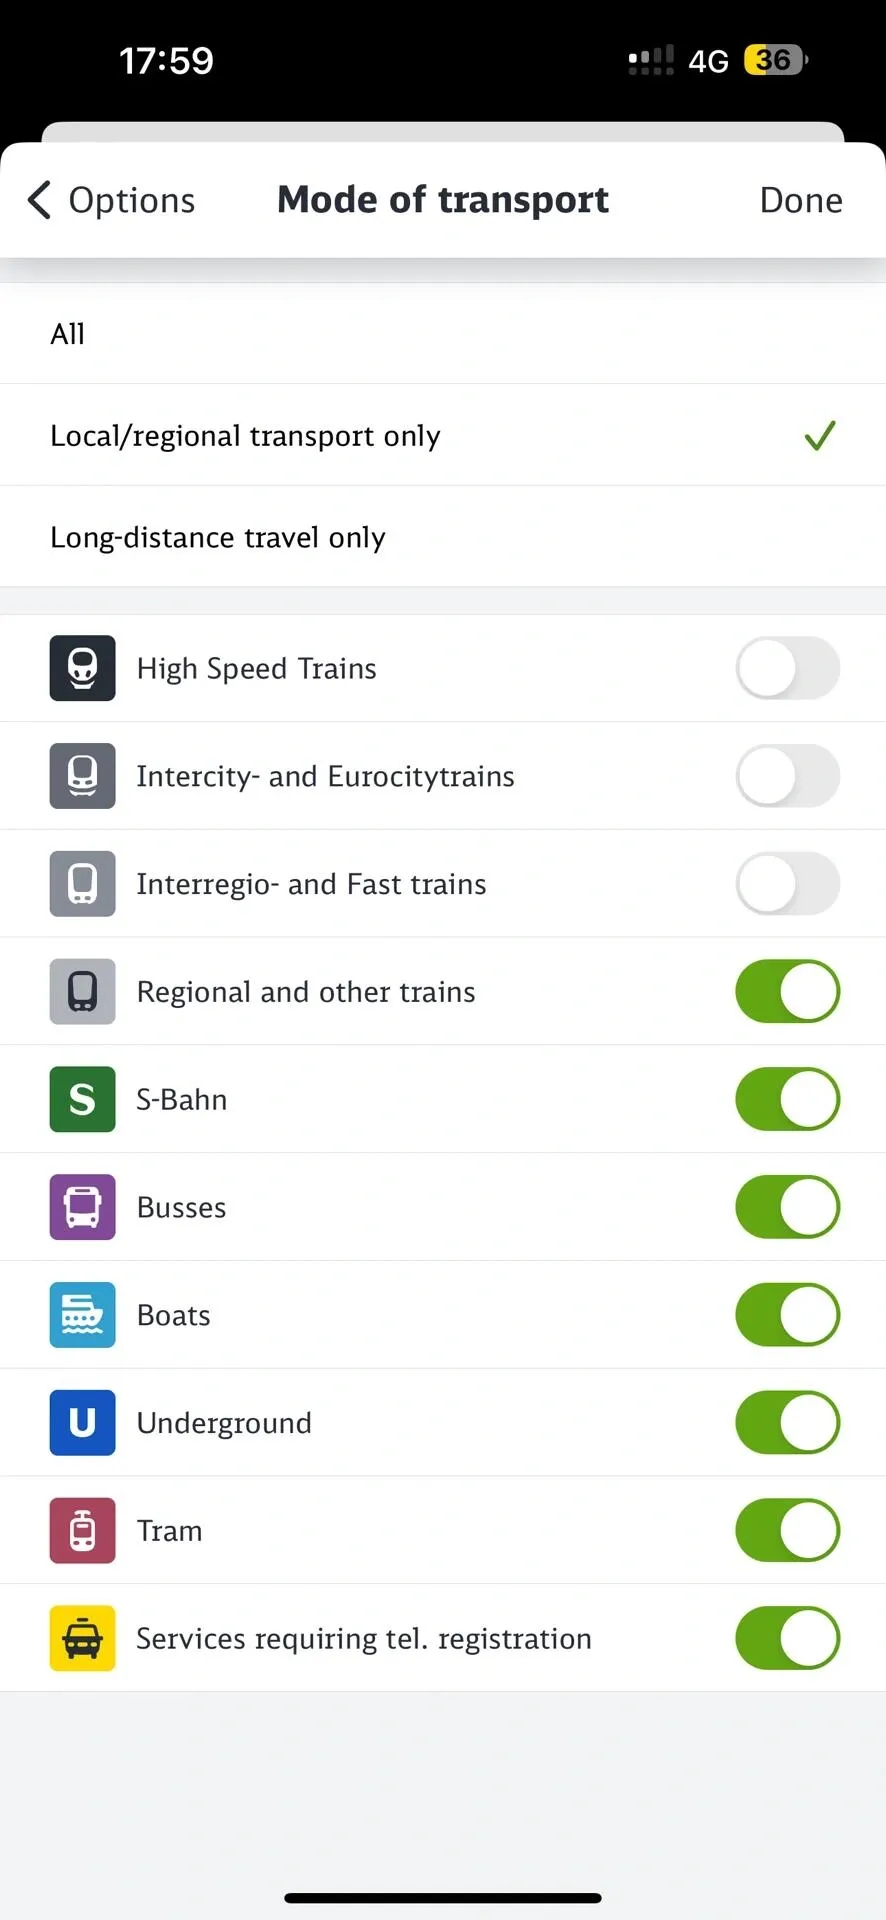Tap the Done button
This screenshot has height=1920, width=886.
click(800, 200)
